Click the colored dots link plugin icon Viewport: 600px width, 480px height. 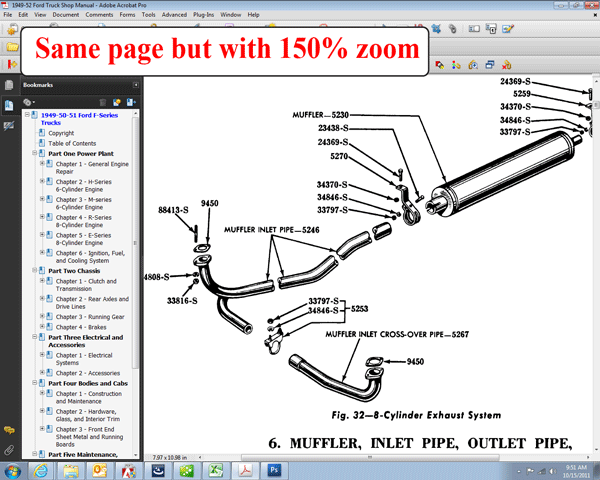click(x=456, y=65)
